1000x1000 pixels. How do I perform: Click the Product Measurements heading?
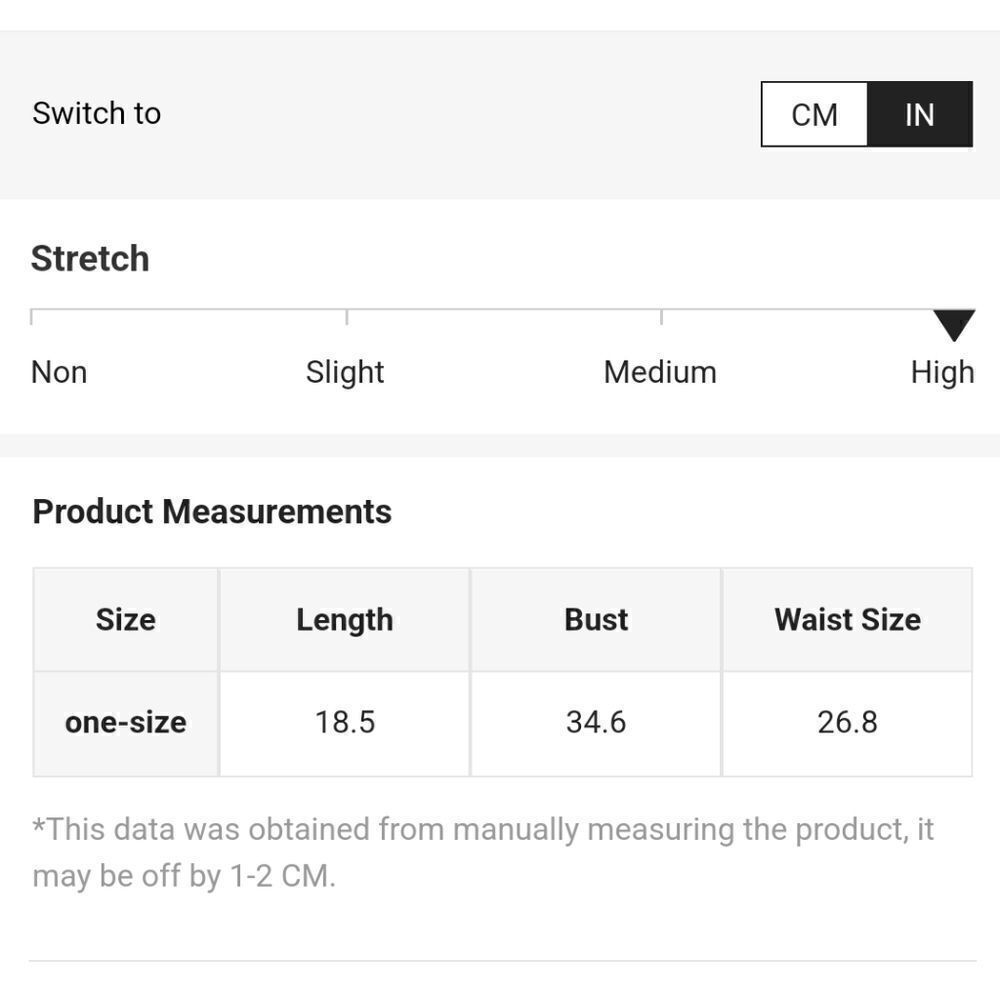(212, 511)
